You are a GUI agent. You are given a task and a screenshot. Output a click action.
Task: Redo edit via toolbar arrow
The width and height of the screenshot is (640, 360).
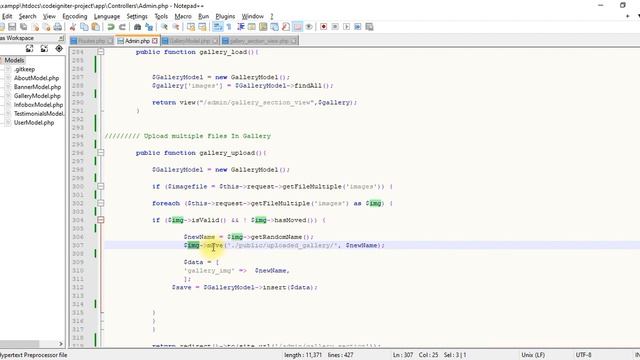point(122,27)
